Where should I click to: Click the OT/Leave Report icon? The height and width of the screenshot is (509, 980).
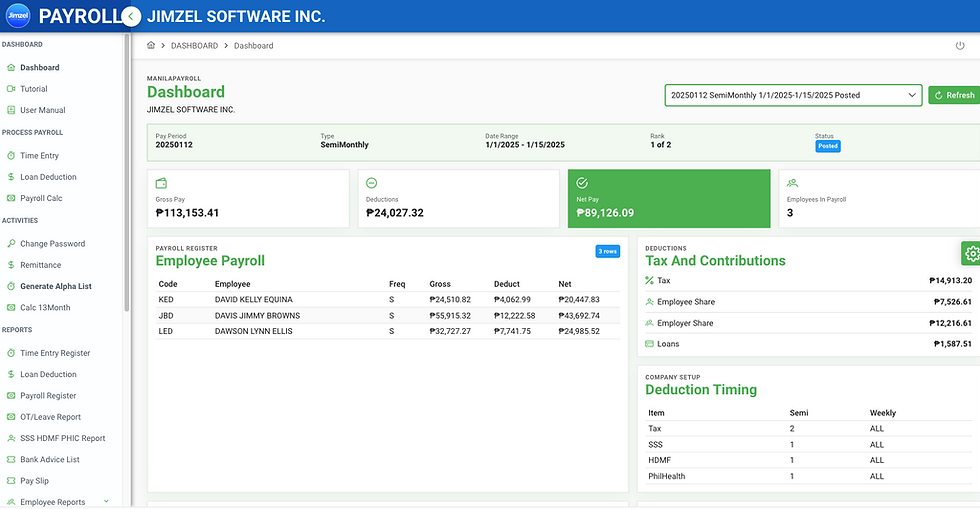click(x=11, y=417)
